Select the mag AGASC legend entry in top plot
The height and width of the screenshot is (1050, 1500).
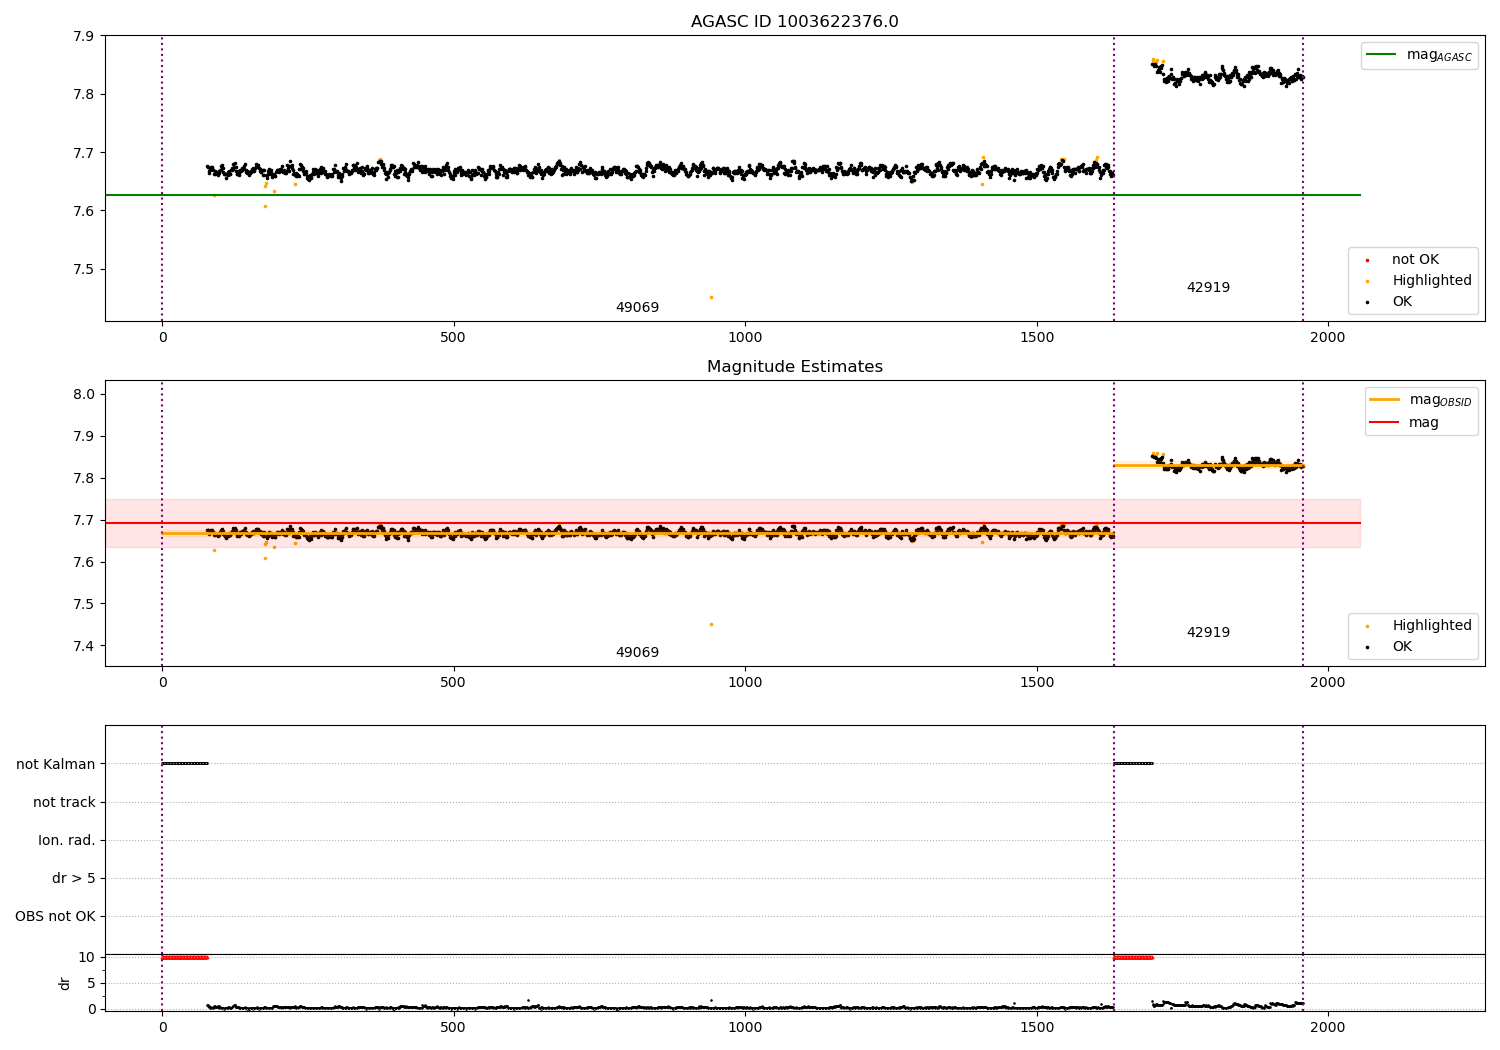click(x=1419, y=55)
